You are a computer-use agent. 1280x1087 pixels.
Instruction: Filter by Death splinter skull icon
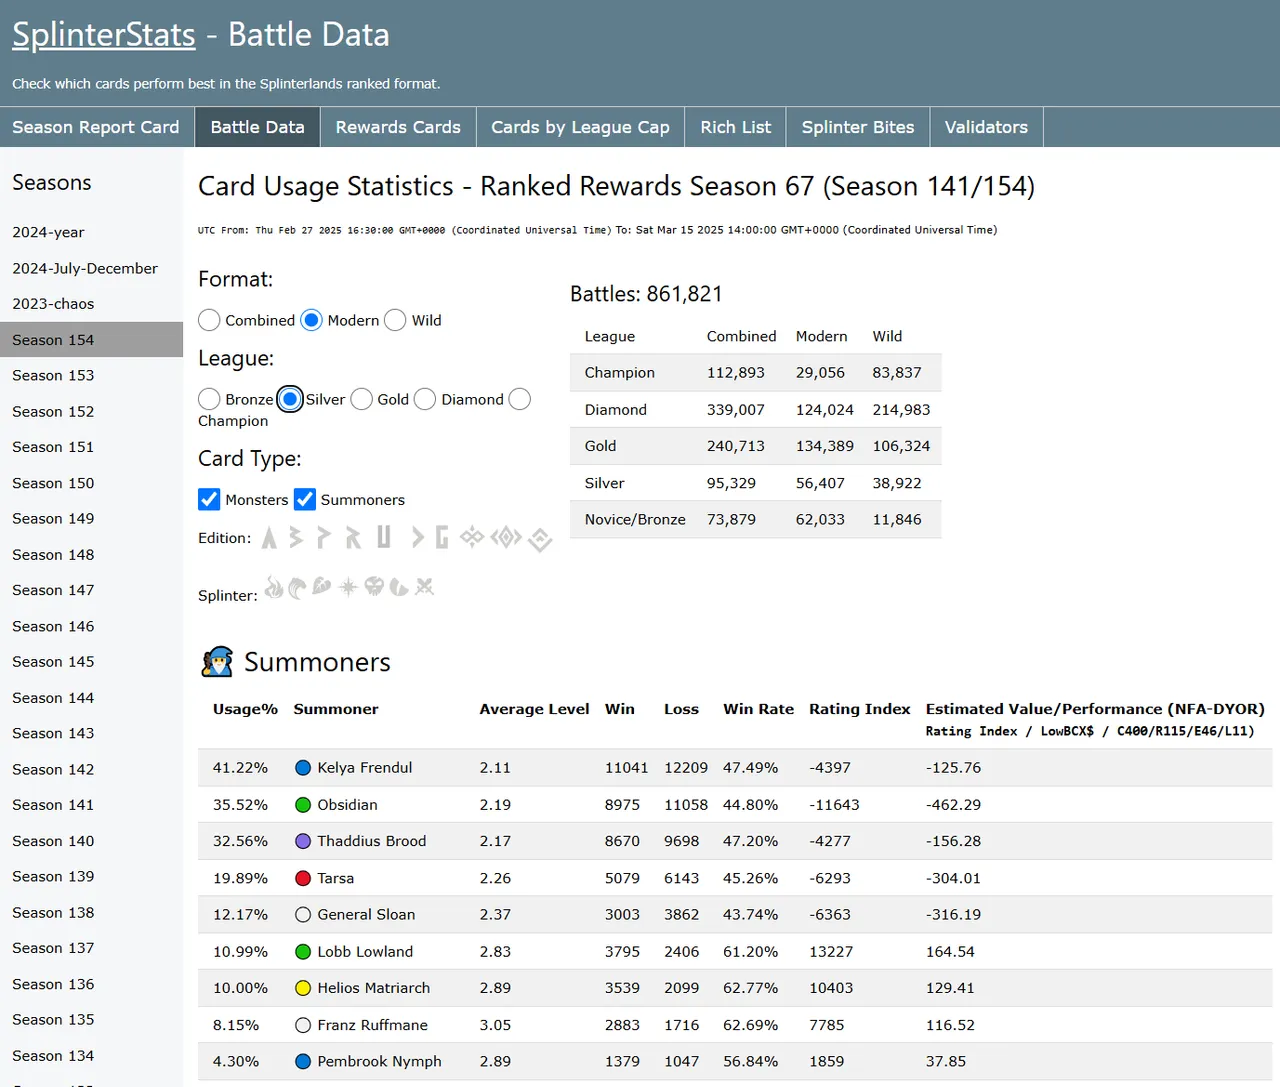[374, 587]
